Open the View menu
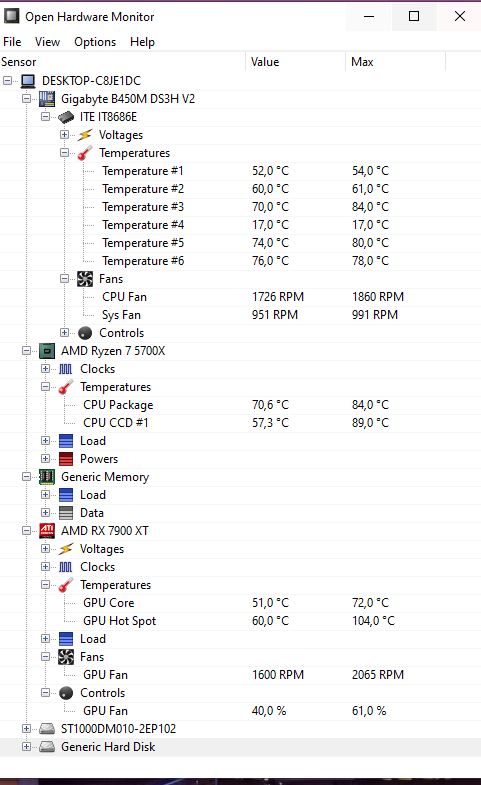Viewport: 481px width, 785px height. tap(48, 42)
